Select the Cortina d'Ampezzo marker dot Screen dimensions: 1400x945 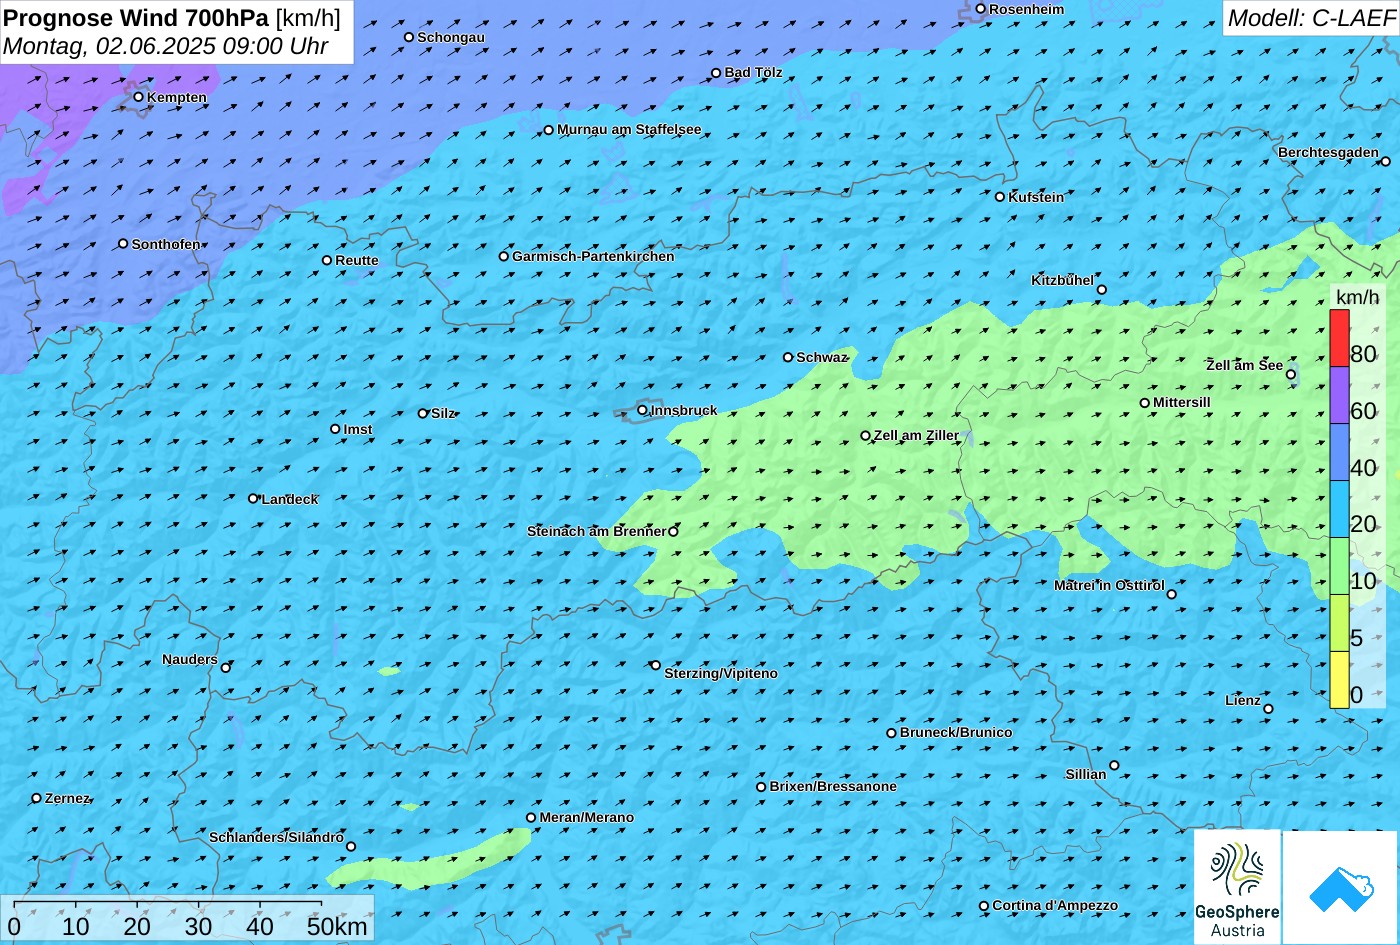click(984, 906)
